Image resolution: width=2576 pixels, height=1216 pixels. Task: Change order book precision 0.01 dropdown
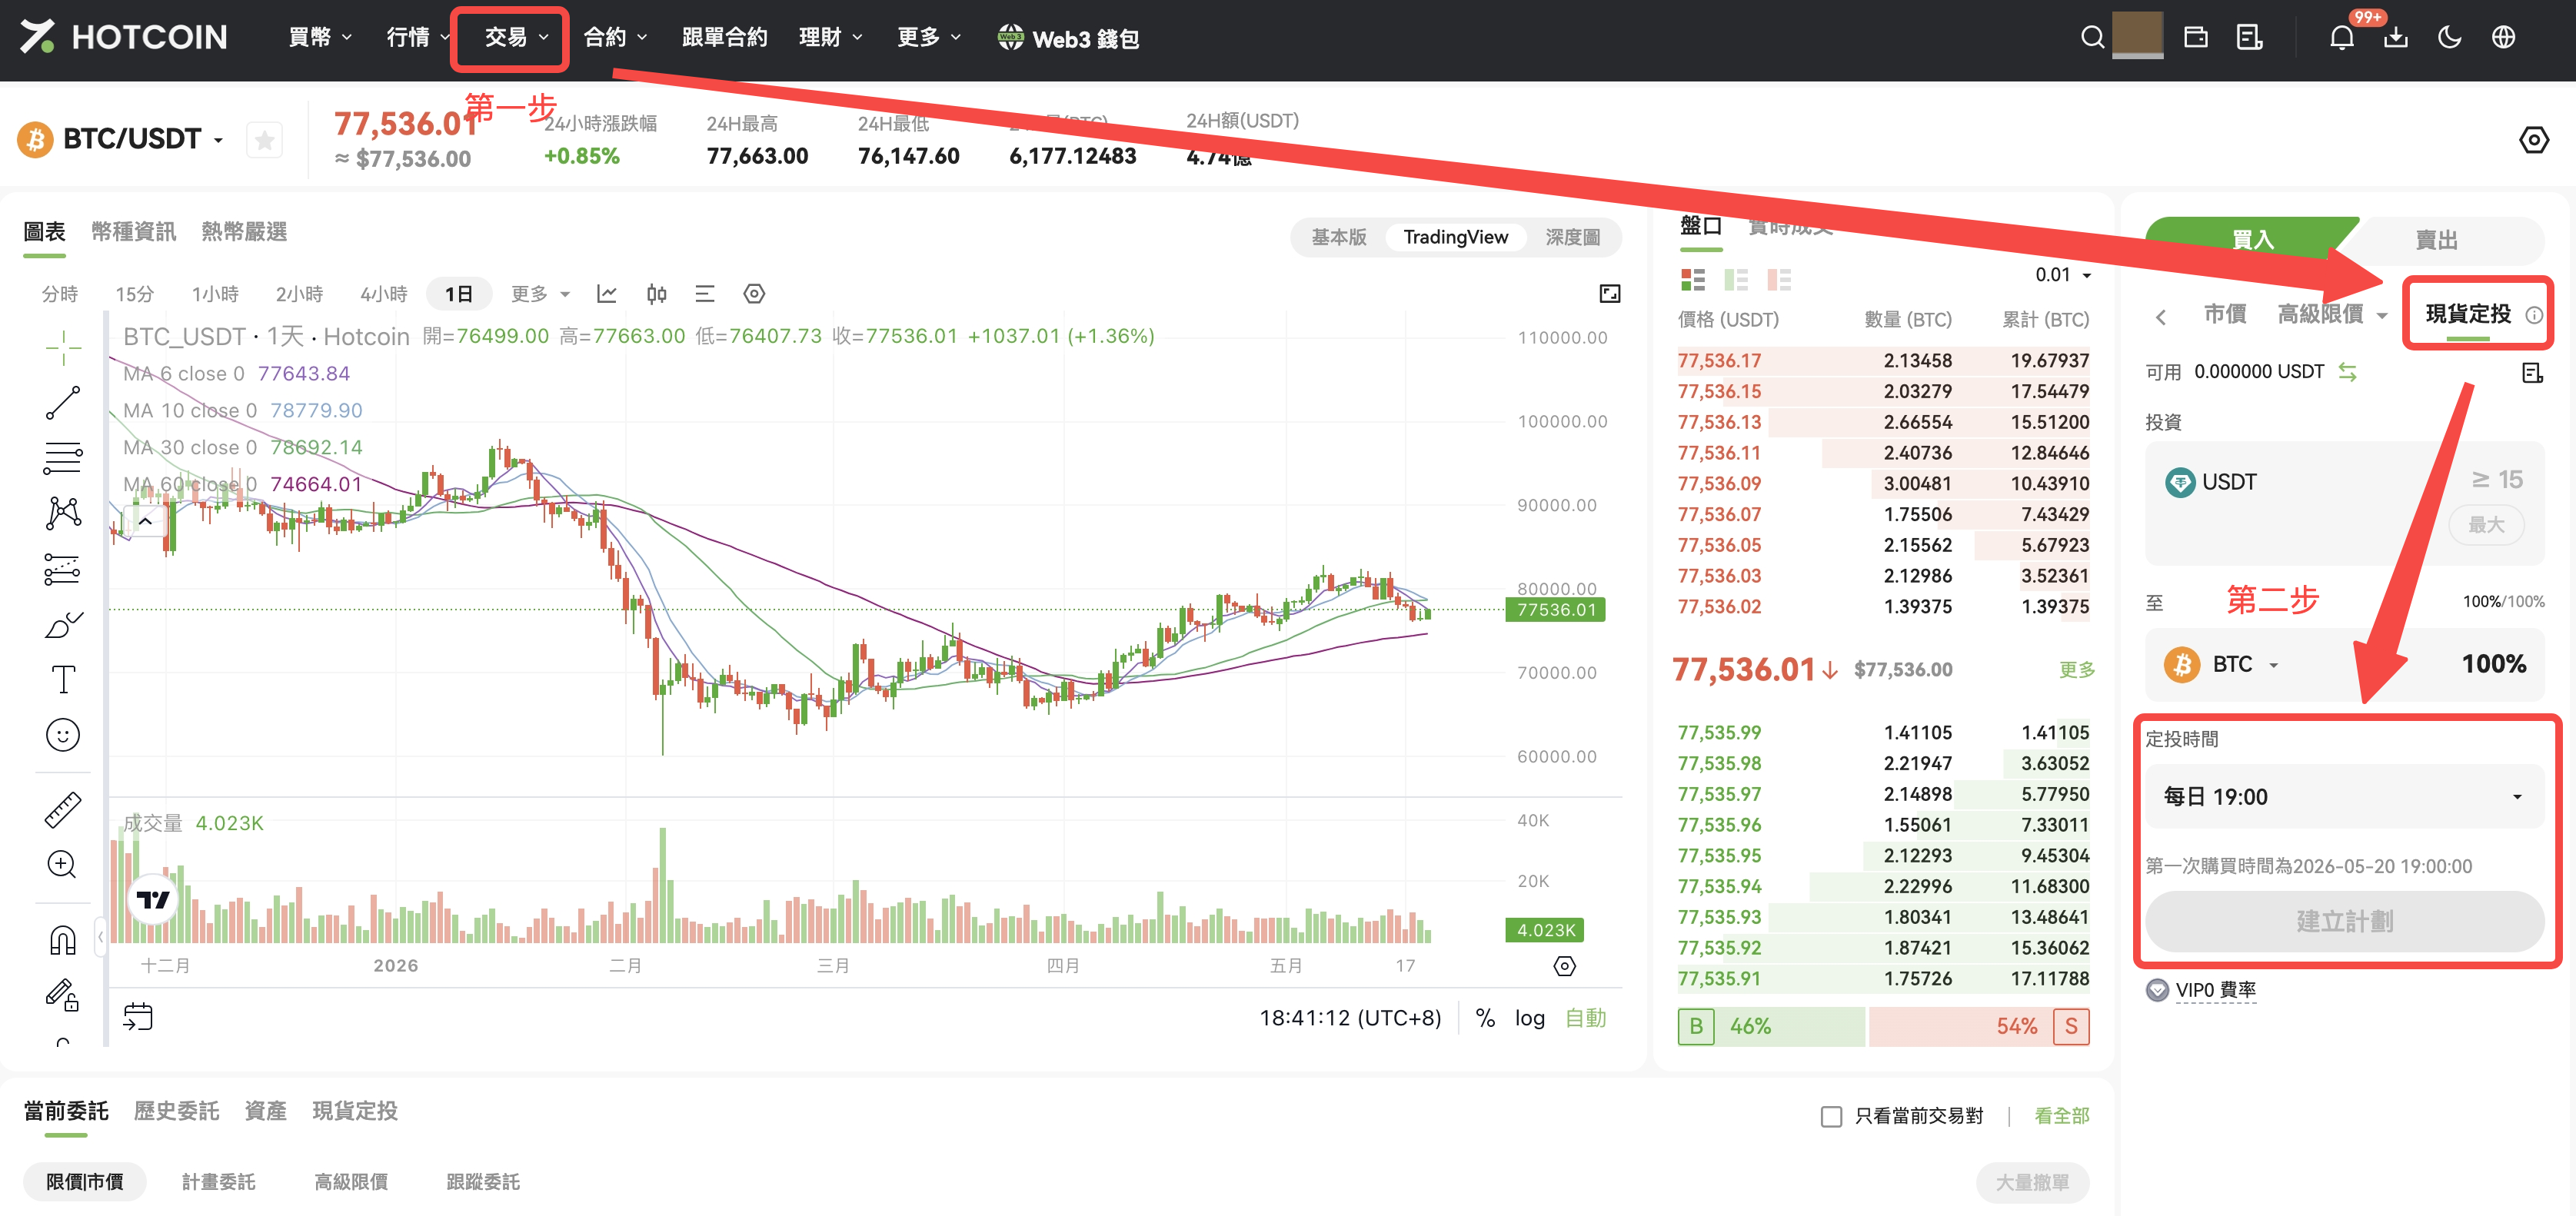2062,275
